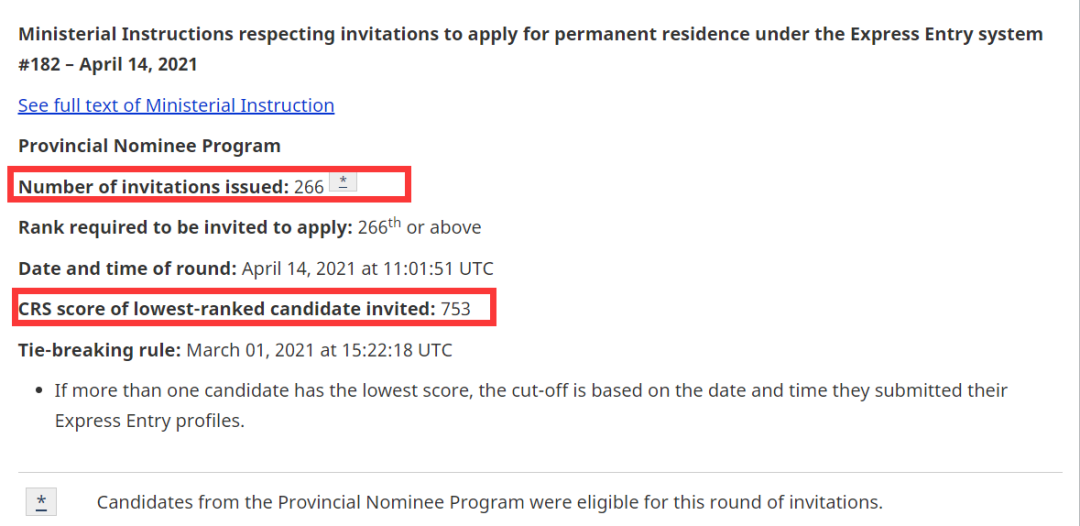Click the footnote asterisk next to 266
The image size is (1080, 526).
(x=344, y=183)
